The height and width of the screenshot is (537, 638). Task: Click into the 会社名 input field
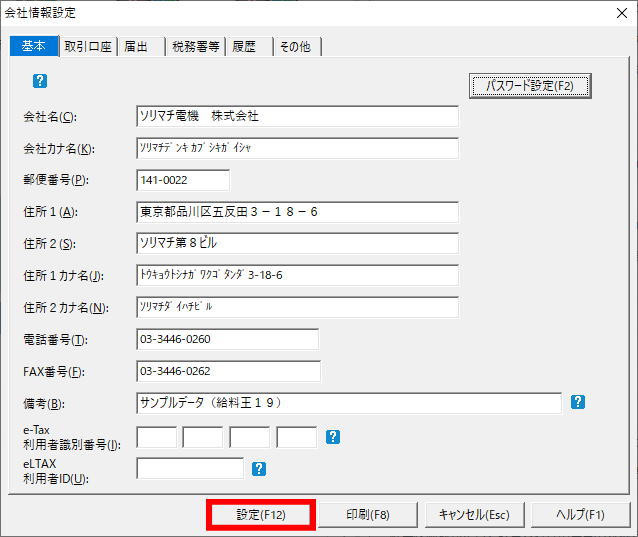pyautogui.click(x=297, y=116)
